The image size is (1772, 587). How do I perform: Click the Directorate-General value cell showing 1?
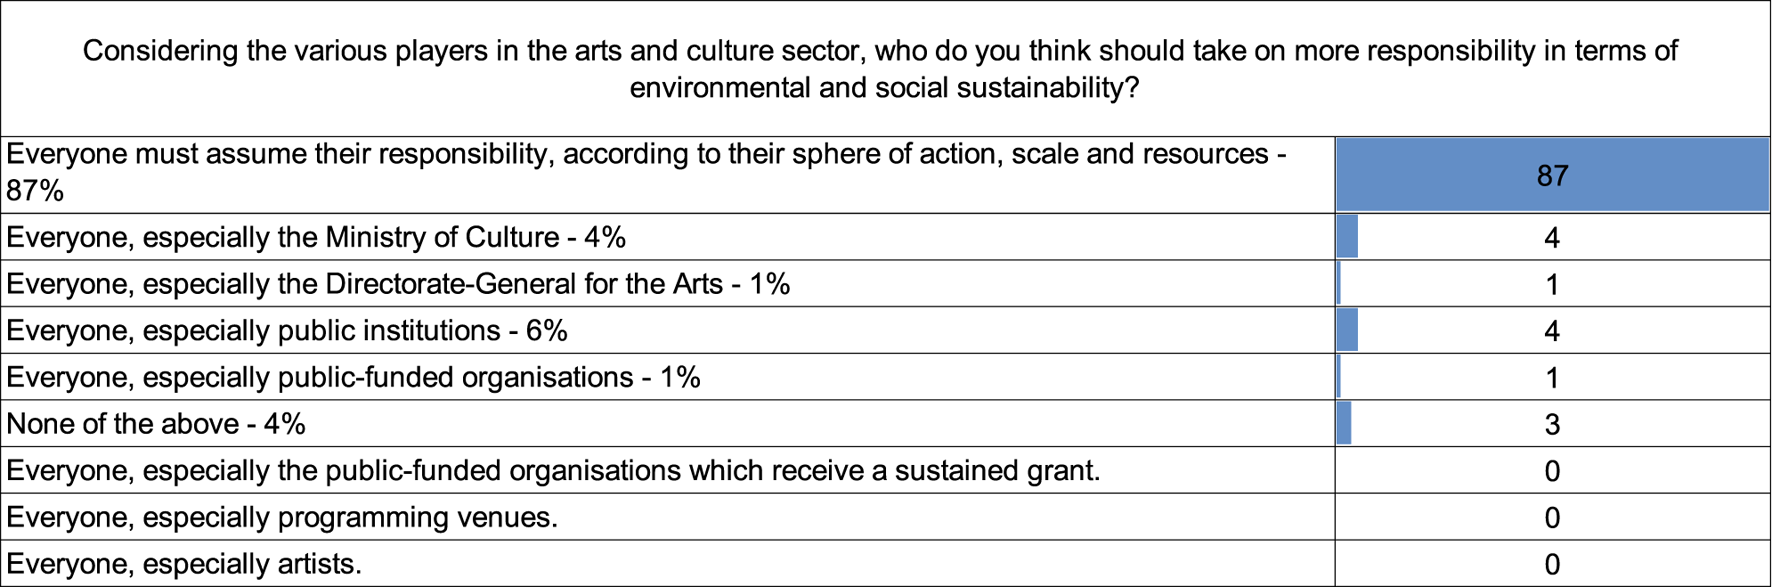click(x=1552, y=284)
